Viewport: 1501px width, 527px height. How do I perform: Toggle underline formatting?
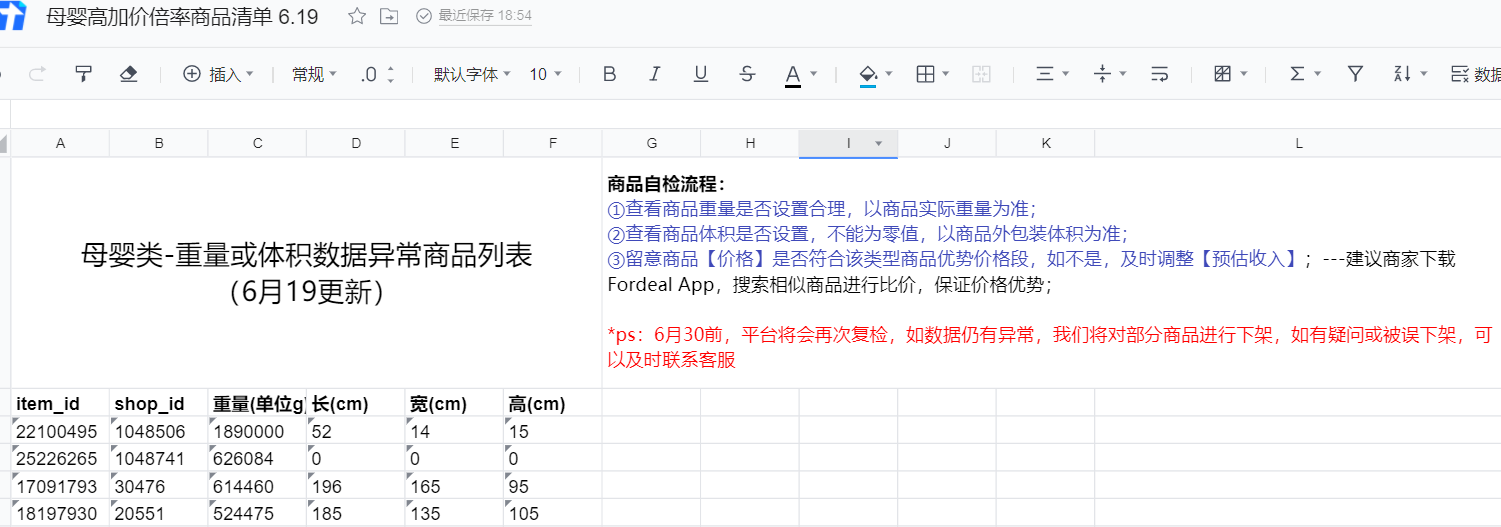(x=701, y=74)
